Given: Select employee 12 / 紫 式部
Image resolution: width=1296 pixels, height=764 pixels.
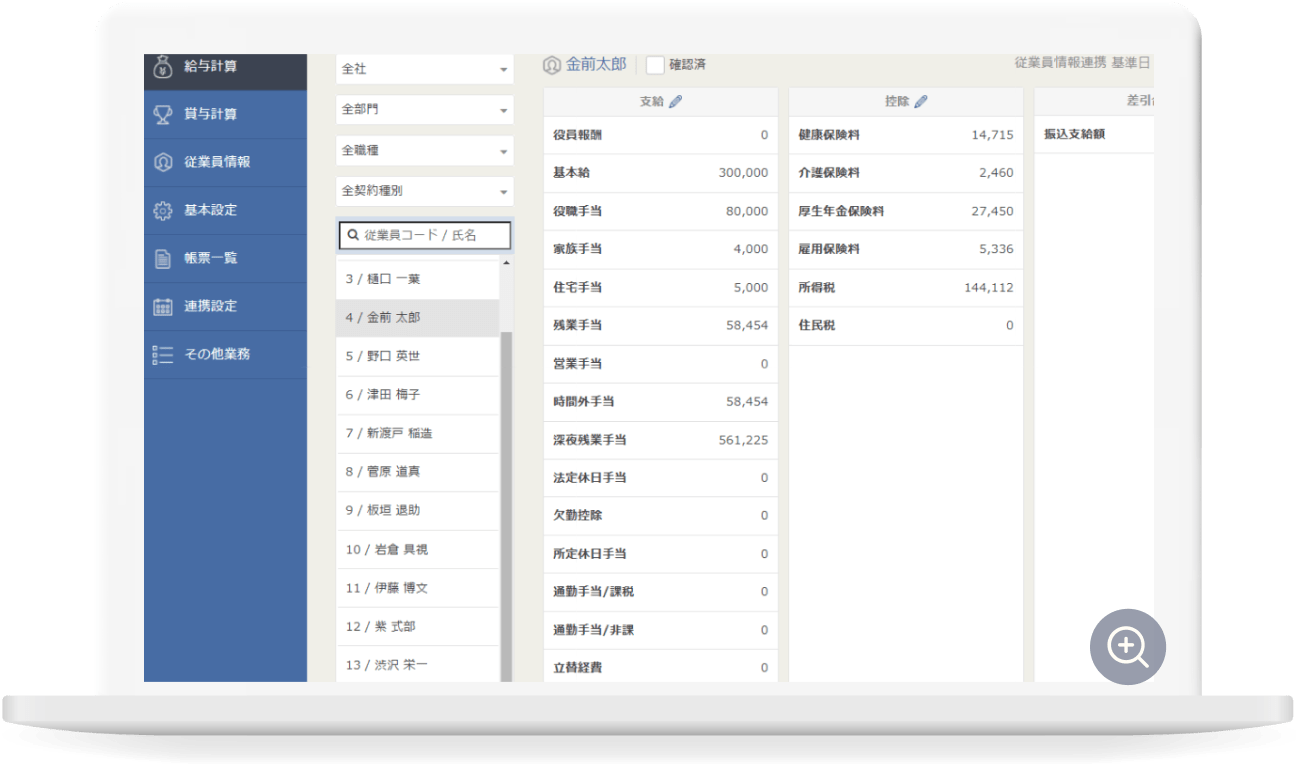Looking at the screenshot, I should click(417, 626).
